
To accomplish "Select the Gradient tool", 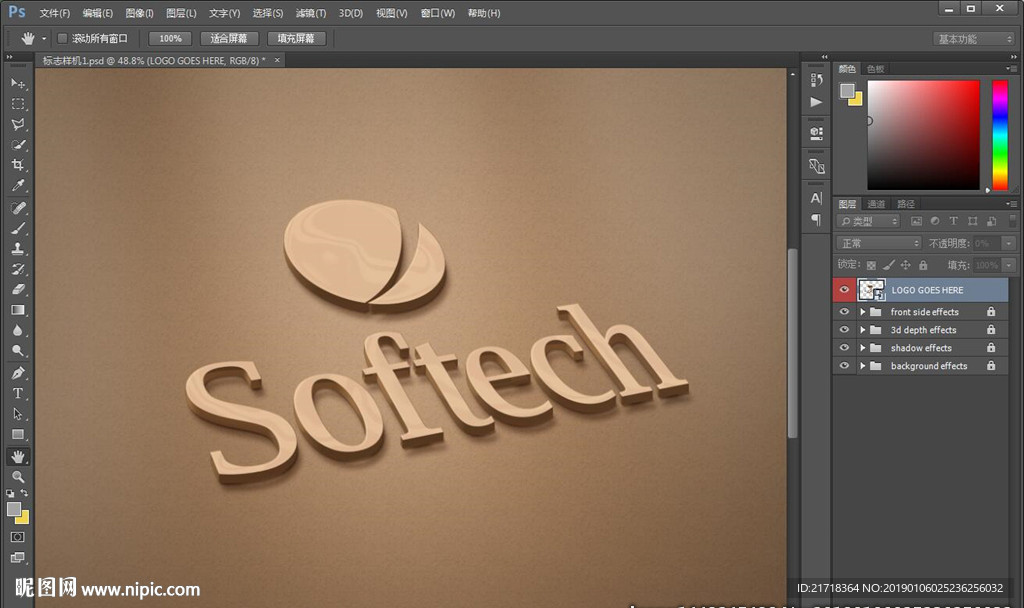I will (x=18, y=310).
